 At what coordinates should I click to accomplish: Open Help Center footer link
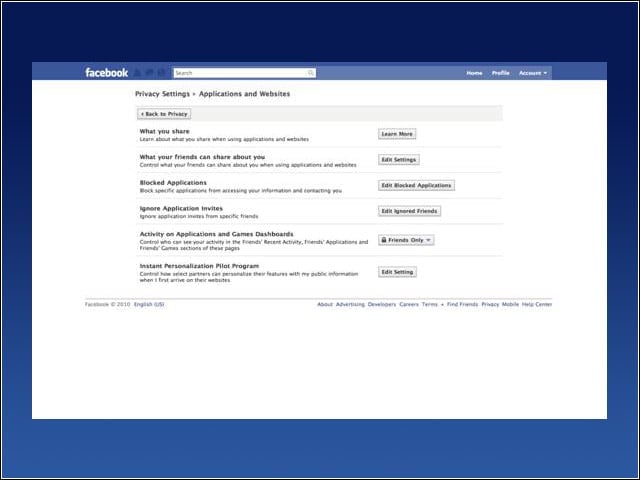[x=537, y=304]
